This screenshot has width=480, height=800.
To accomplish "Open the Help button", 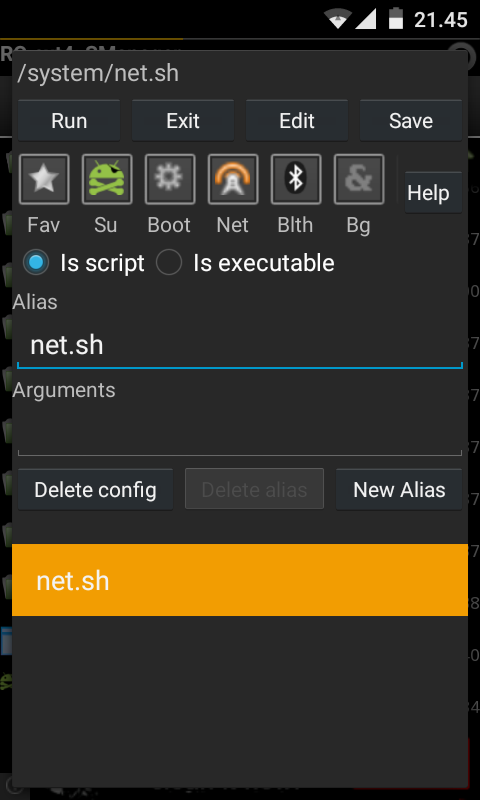I will pyautogui.click(x=433, y=193).
